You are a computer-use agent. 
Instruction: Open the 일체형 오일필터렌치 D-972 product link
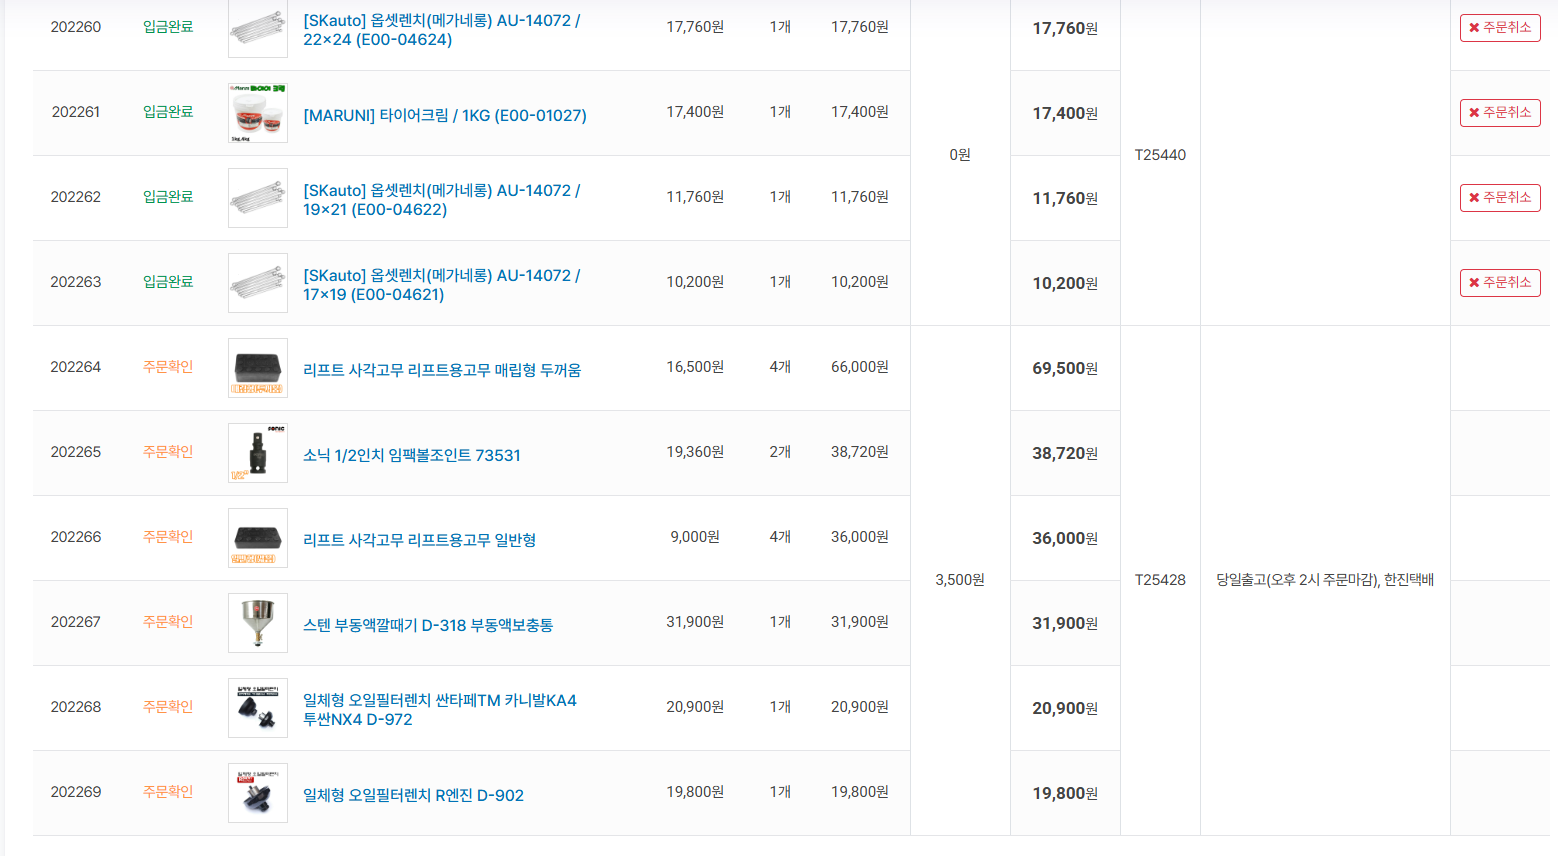[x=439, y=710]
